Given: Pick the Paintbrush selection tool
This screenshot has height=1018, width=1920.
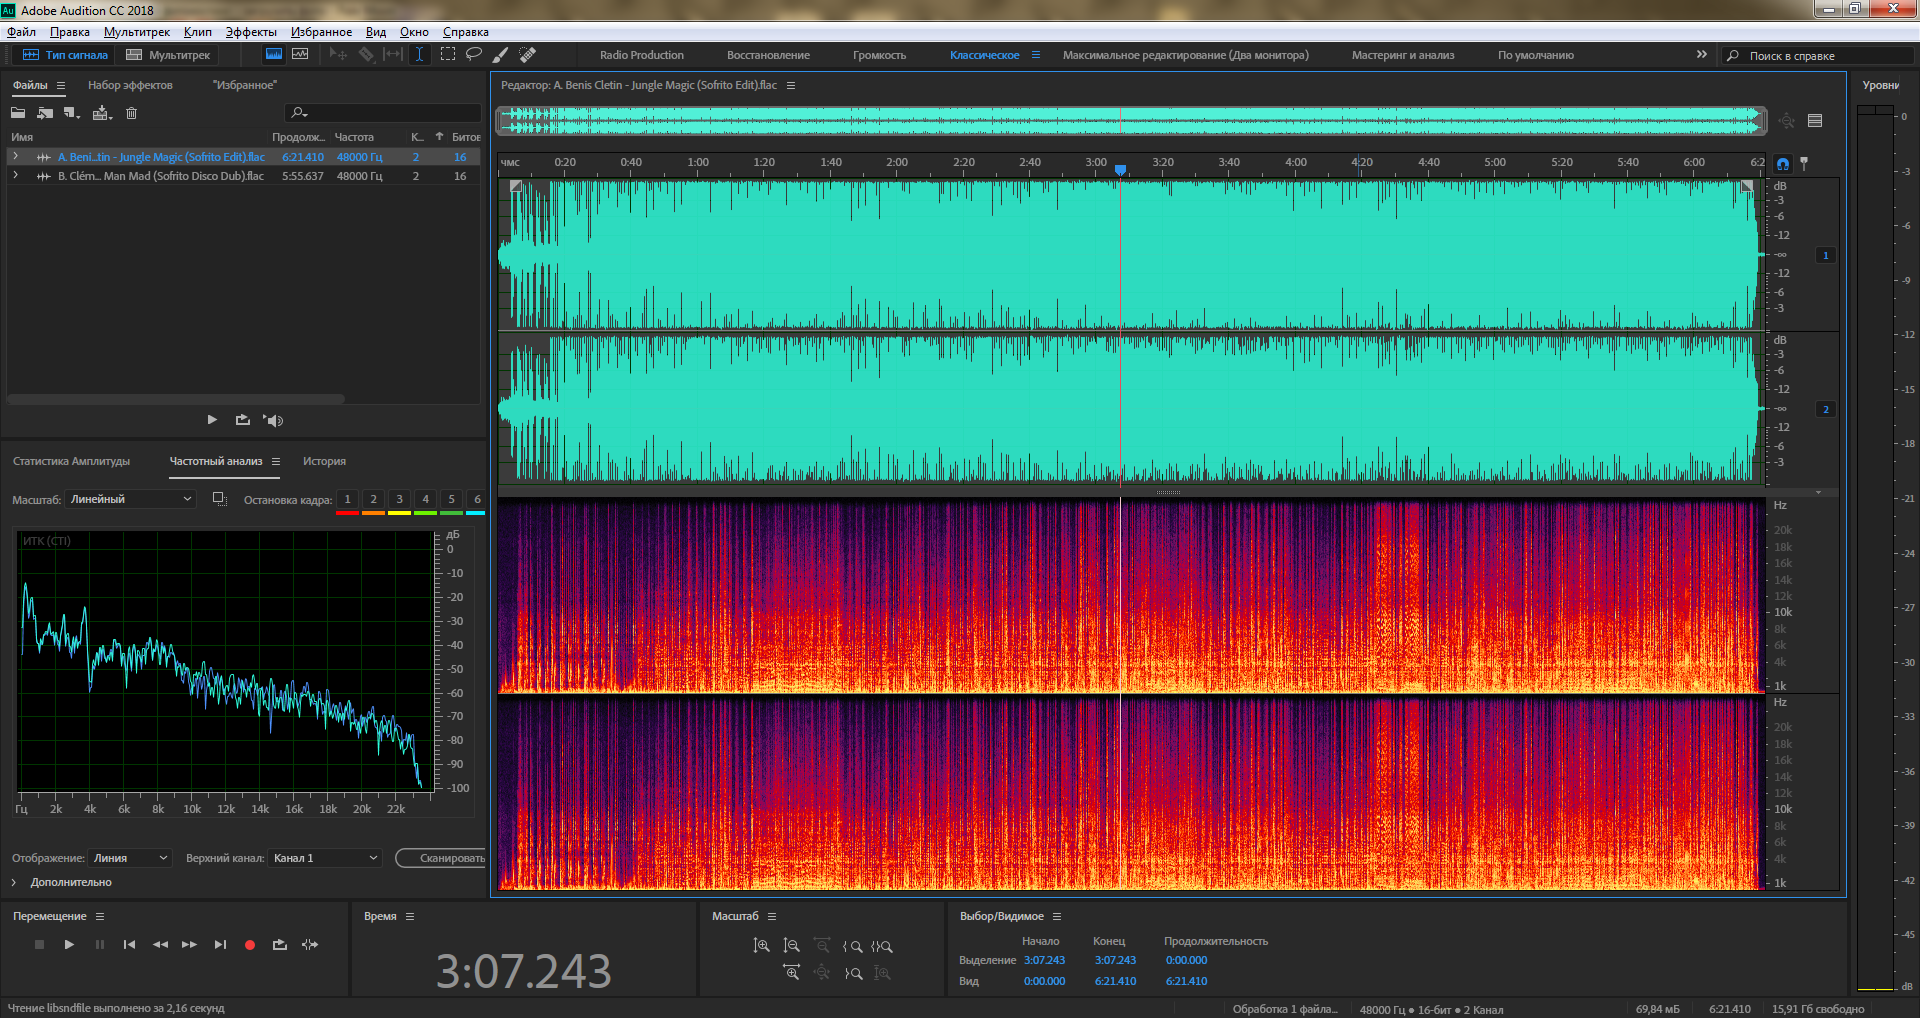Looking at the screenshot, I should 501,55.
